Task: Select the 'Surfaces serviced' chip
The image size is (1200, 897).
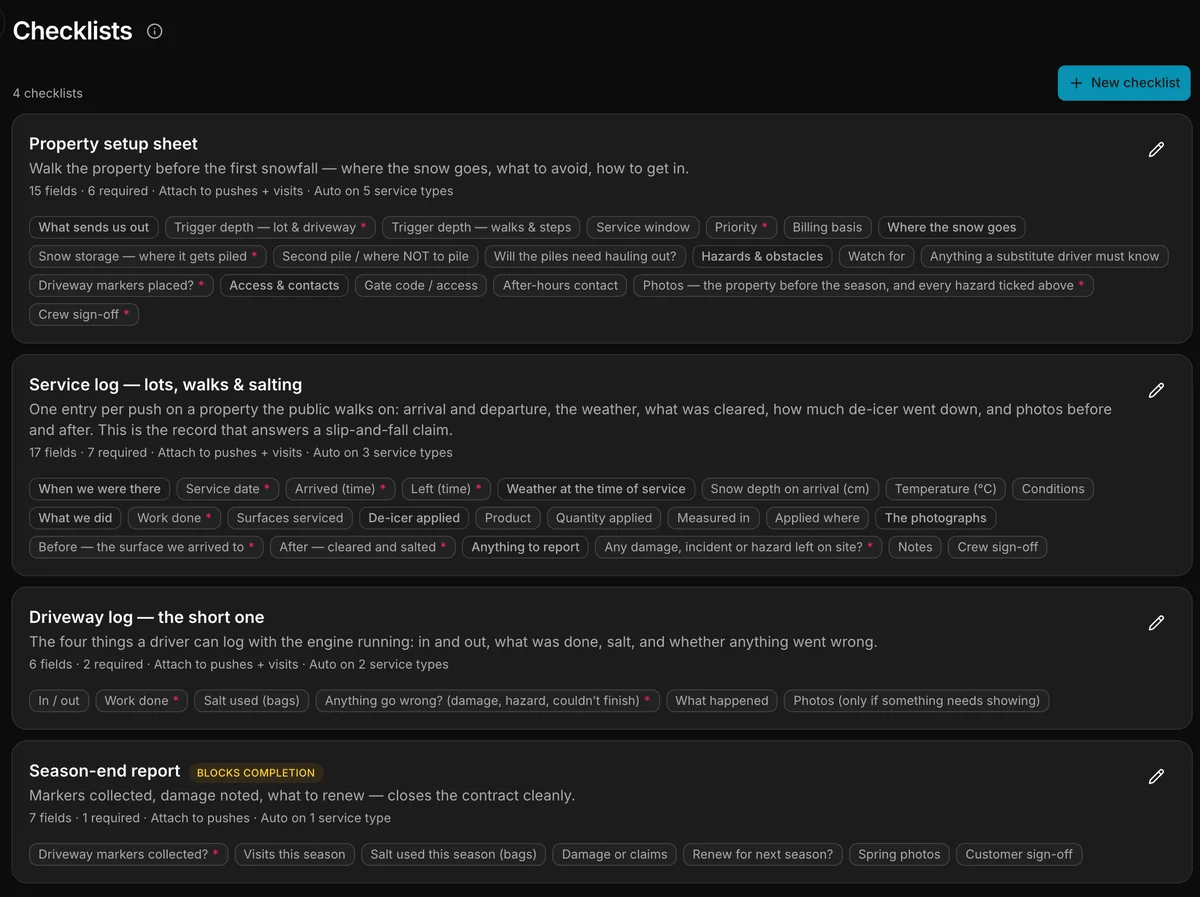Action: (290, 518)
